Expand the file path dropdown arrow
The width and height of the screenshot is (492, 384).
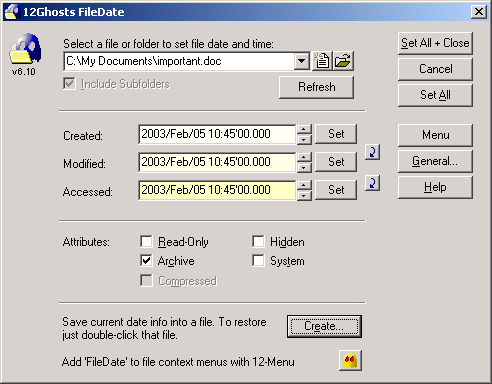(302, 61)
